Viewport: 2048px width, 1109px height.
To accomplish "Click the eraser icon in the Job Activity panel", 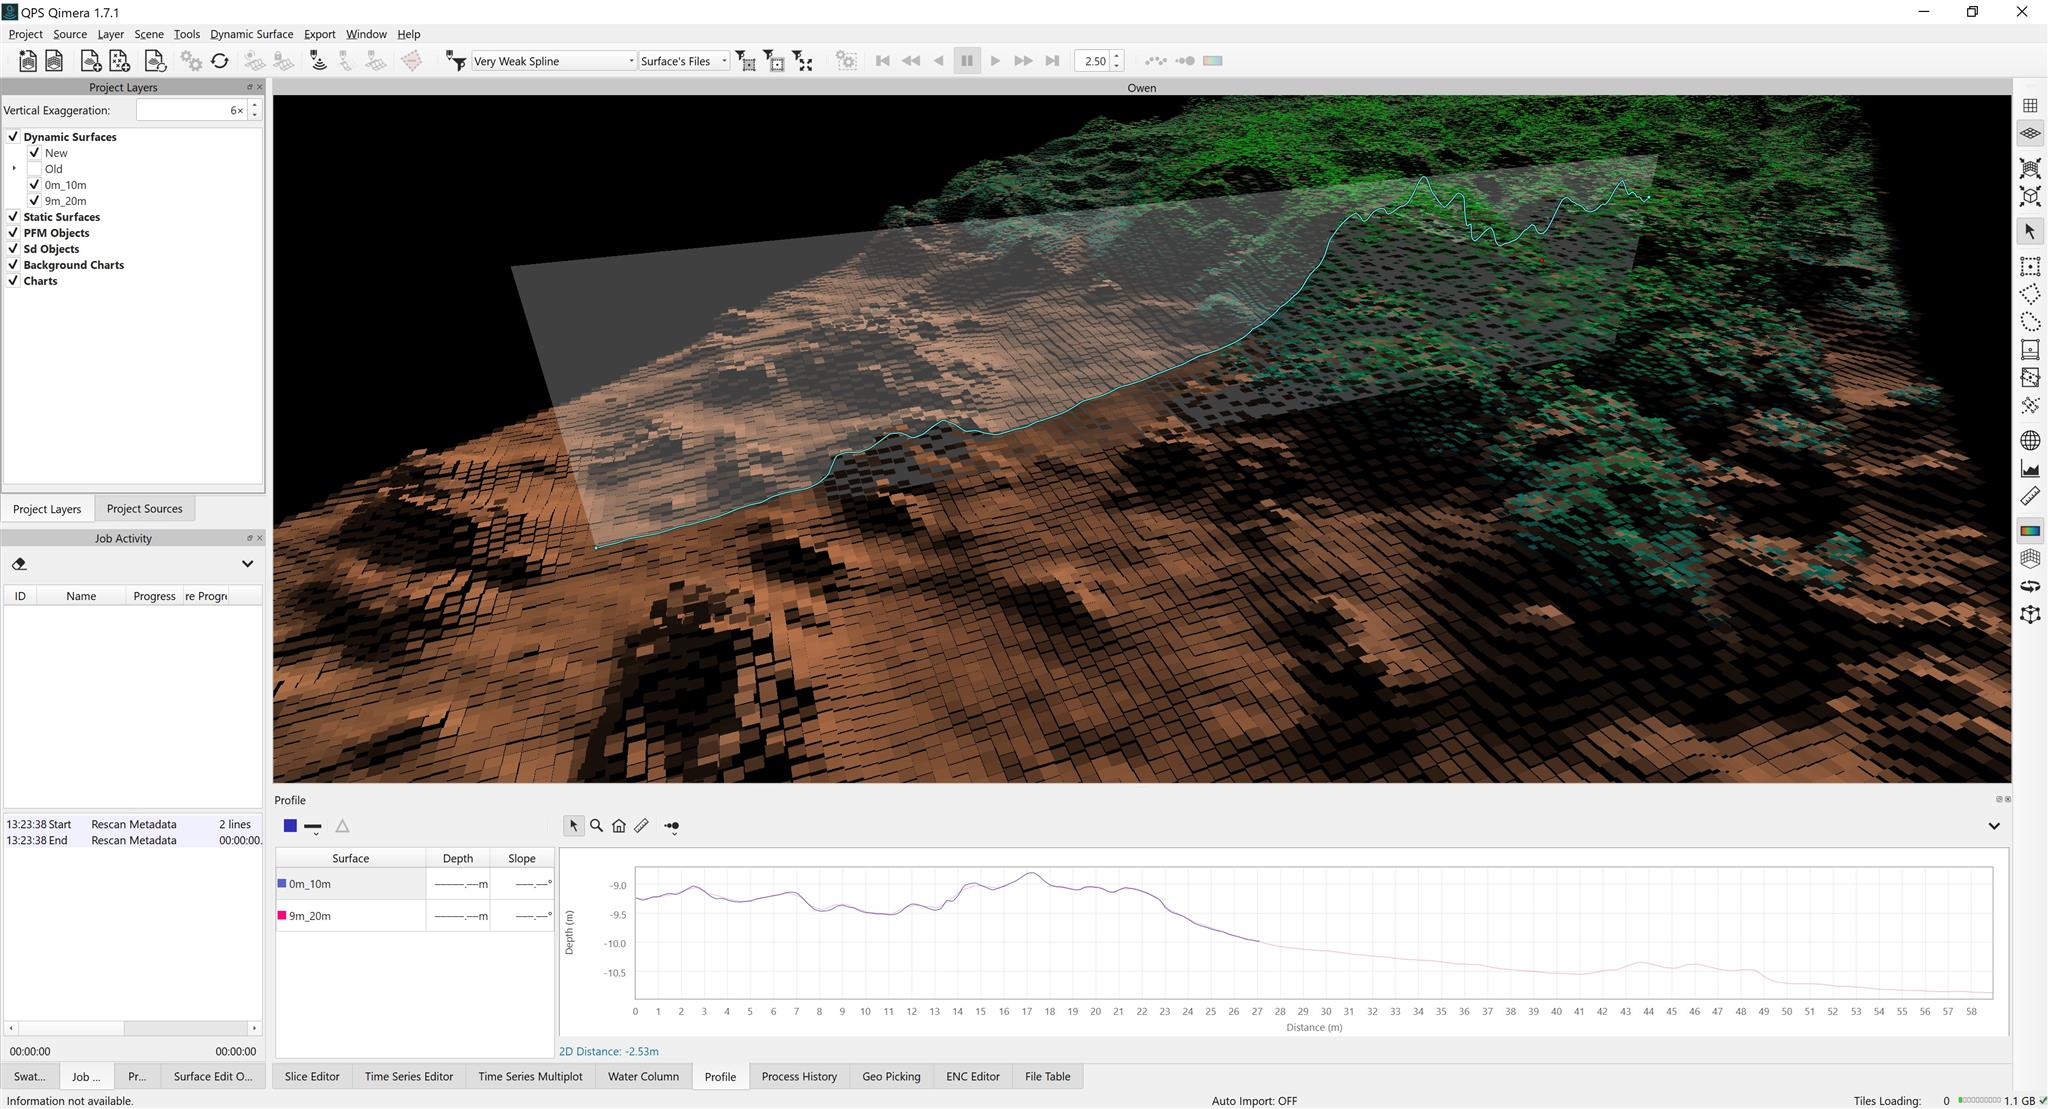I will [x=19, y=564].
